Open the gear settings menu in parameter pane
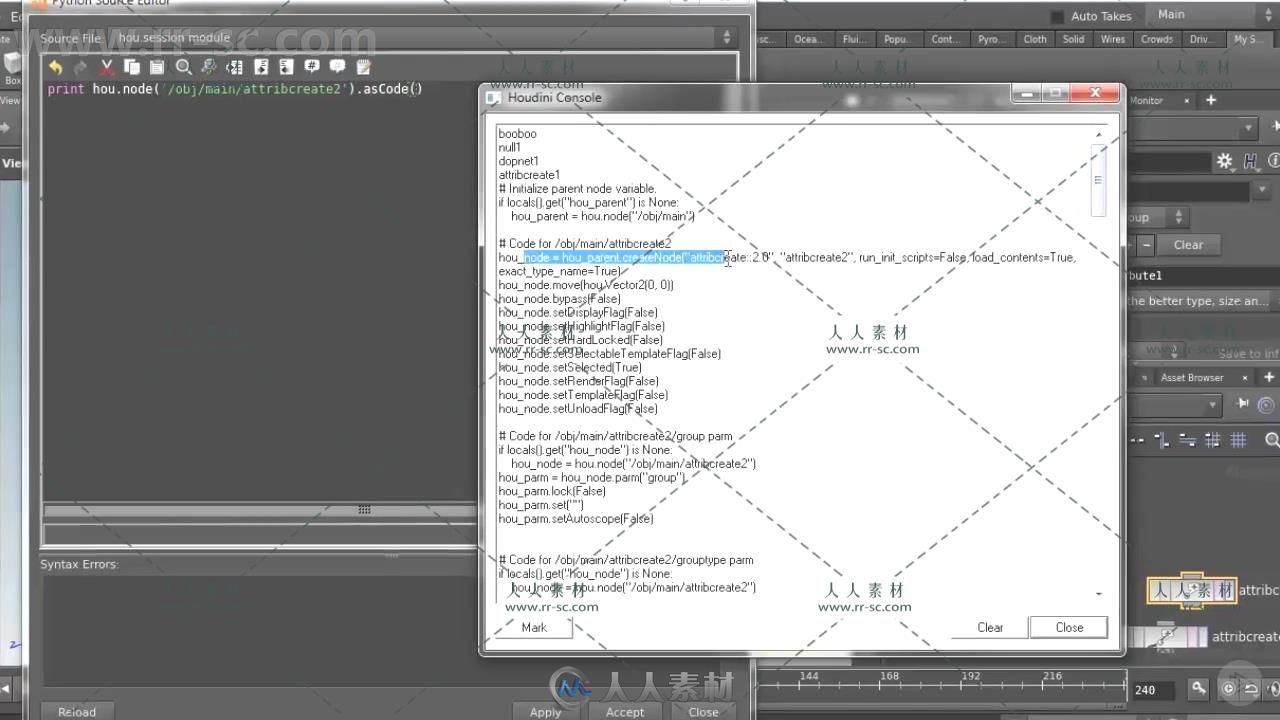This screenshot has height=720, width=1280. (1225, 161)
